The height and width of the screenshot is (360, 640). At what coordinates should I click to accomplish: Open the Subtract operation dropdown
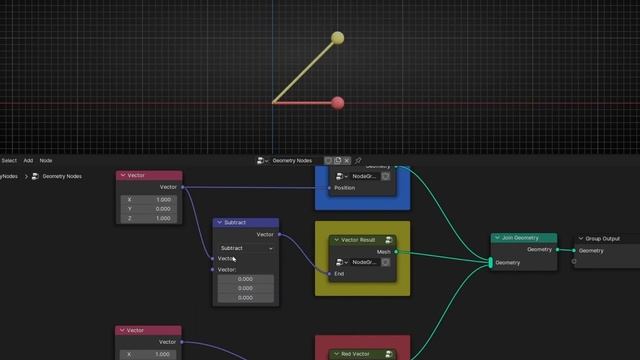tap(246, 248)
